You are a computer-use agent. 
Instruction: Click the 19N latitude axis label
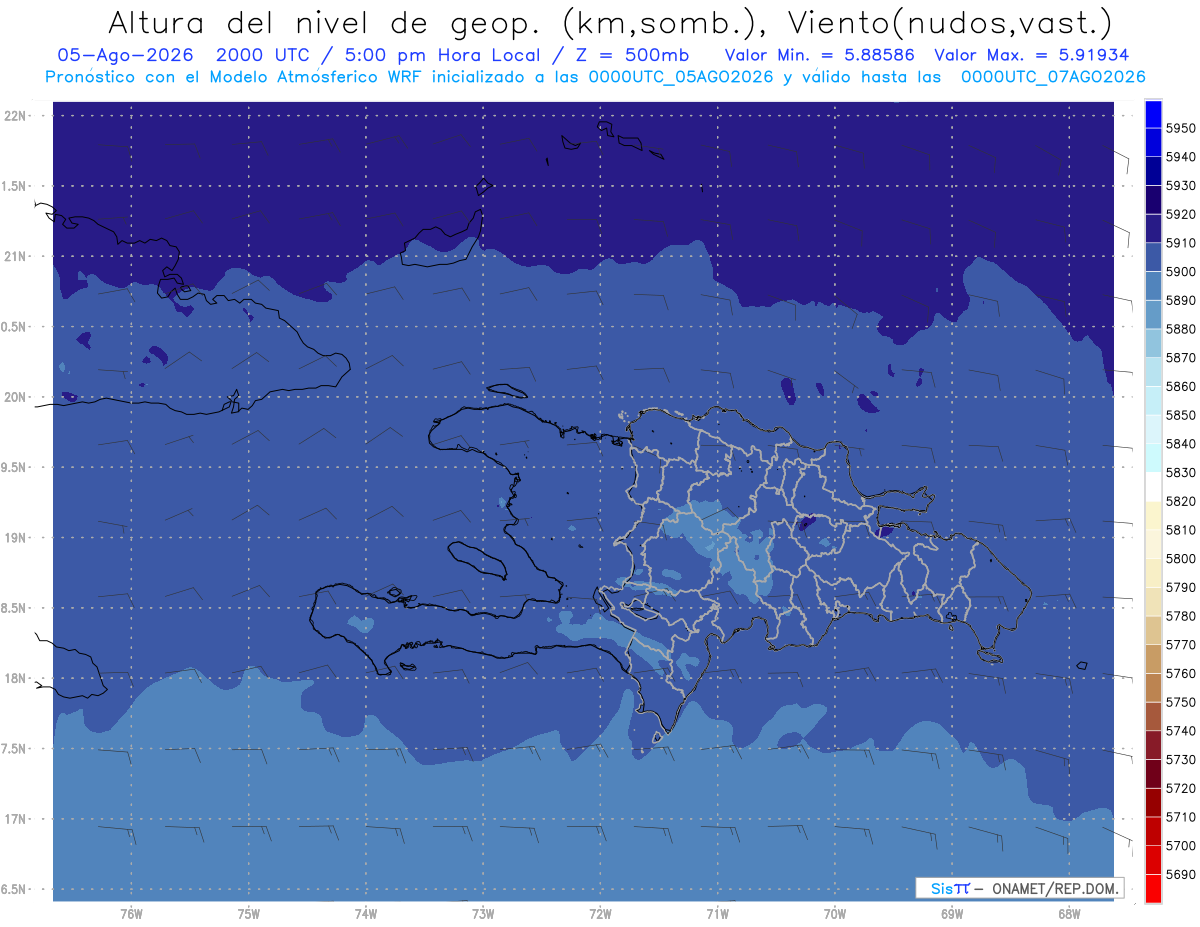(x=16, y=537)
